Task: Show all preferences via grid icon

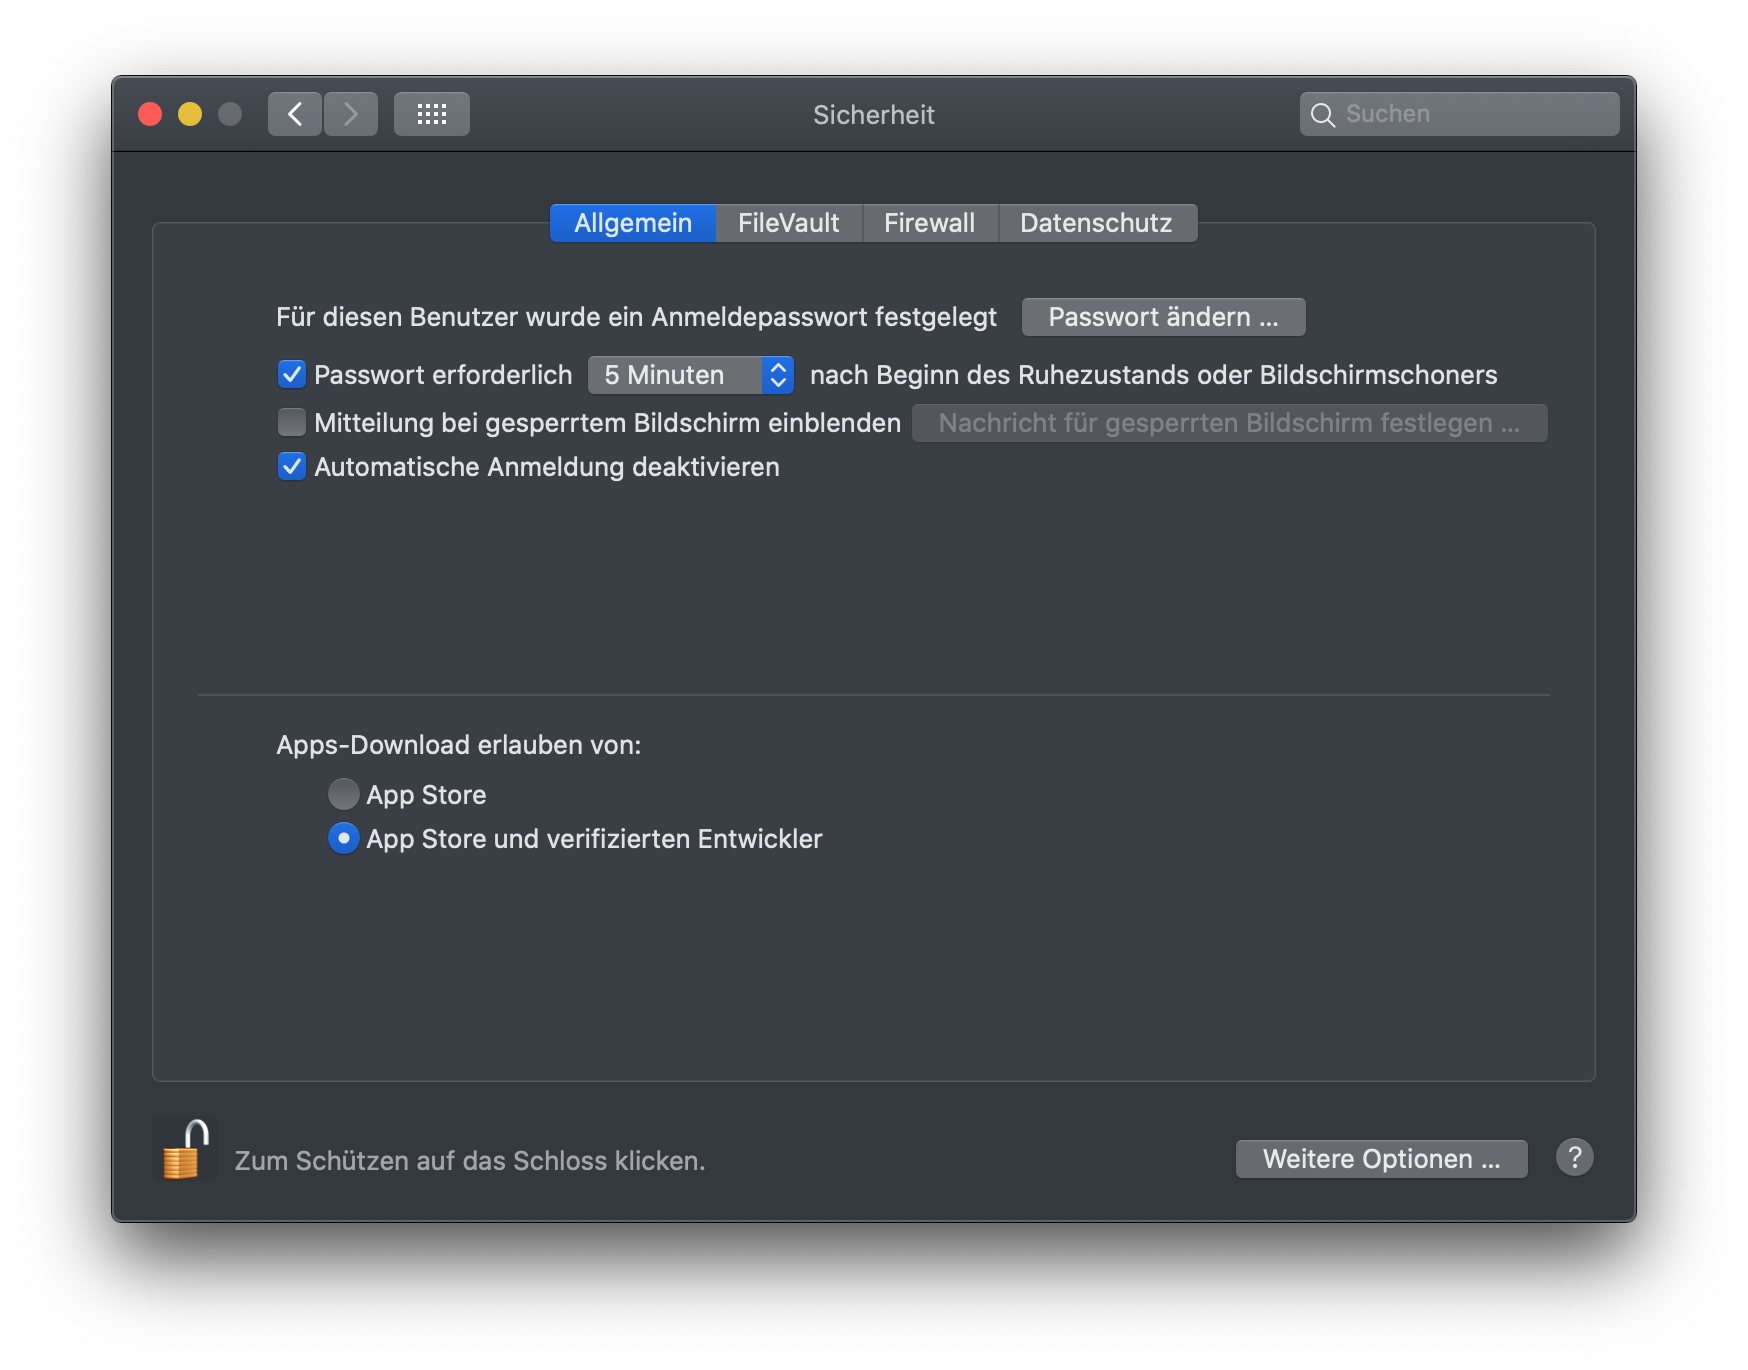Action: click(431, 114)
